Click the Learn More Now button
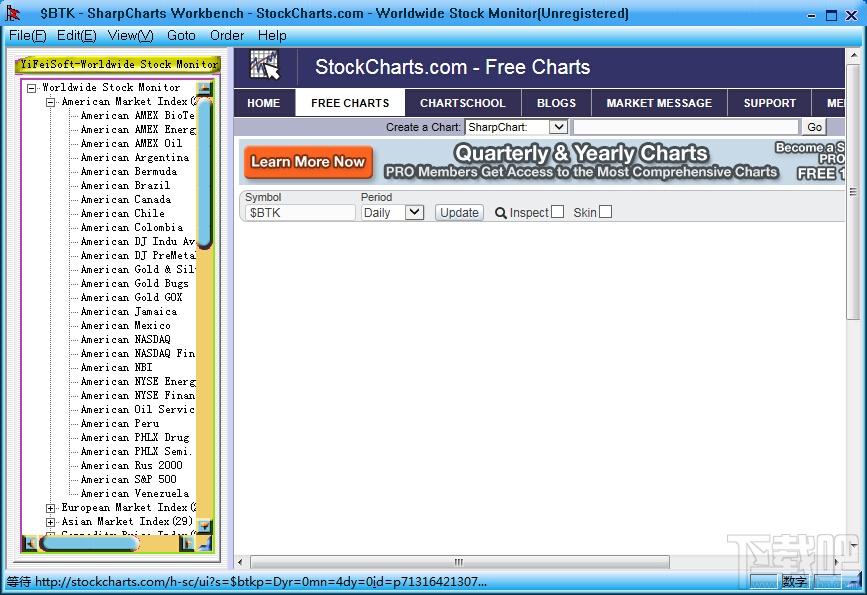 point(308,162)
